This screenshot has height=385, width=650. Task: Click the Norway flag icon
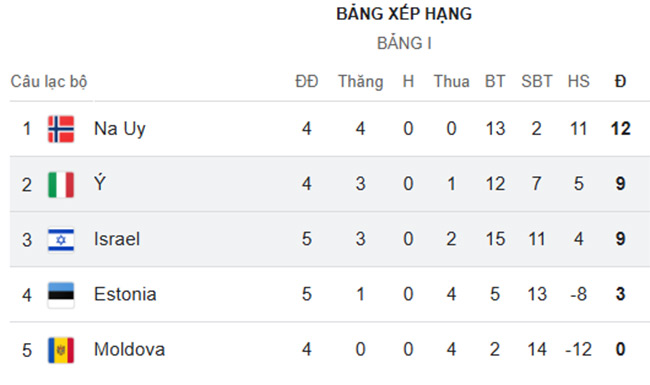(61, 129)
